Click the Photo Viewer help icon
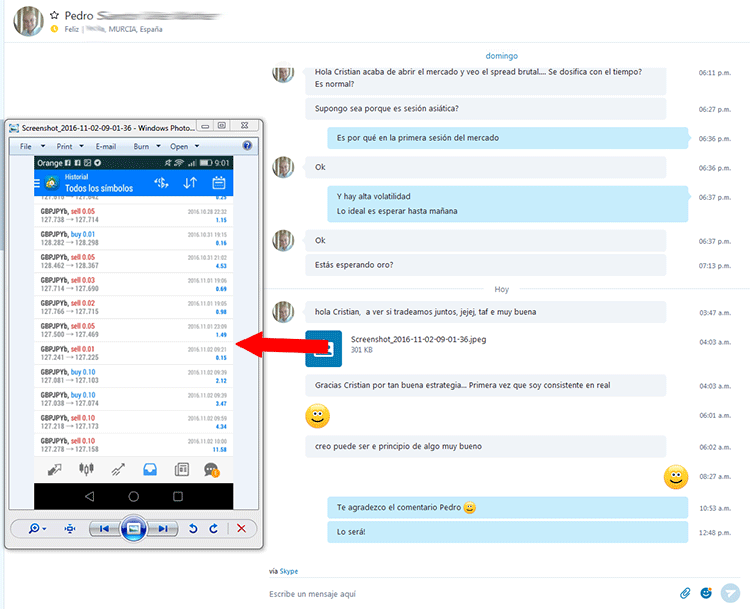This screenshot has width=750, height=609. pos(247,146)
